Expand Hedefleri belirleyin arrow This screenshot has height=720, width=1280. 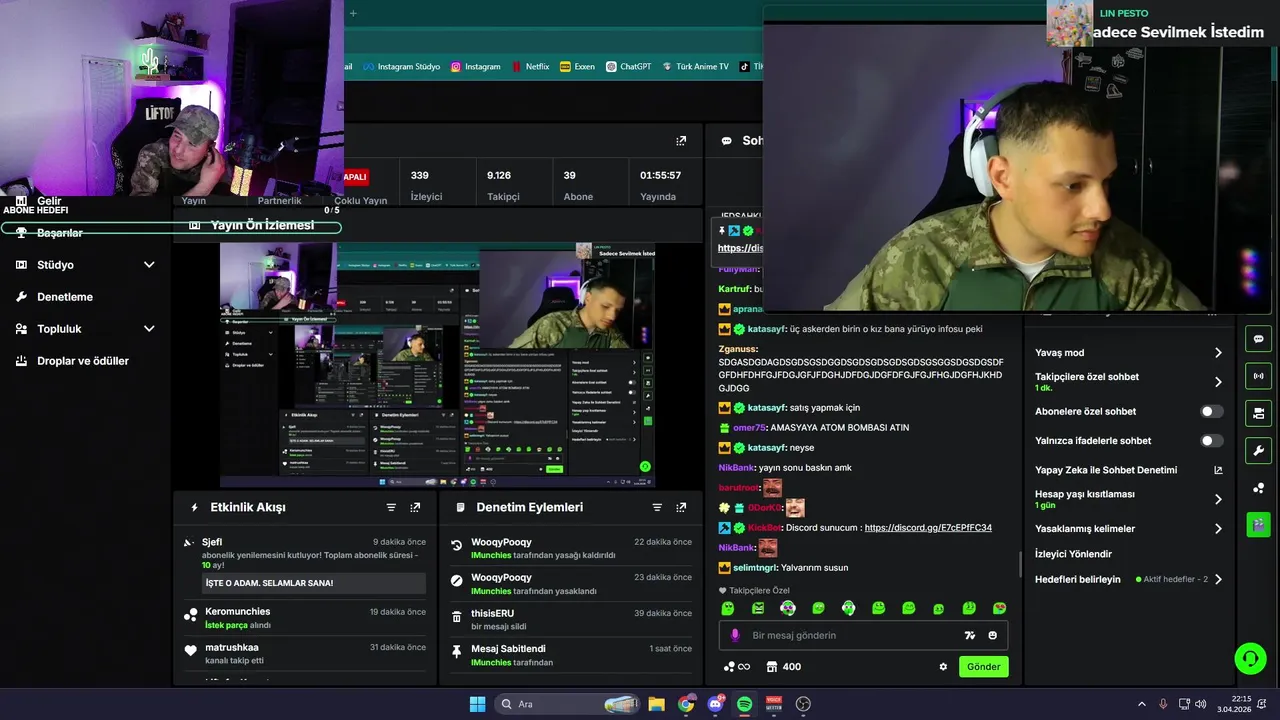(x=1218, y=579)
